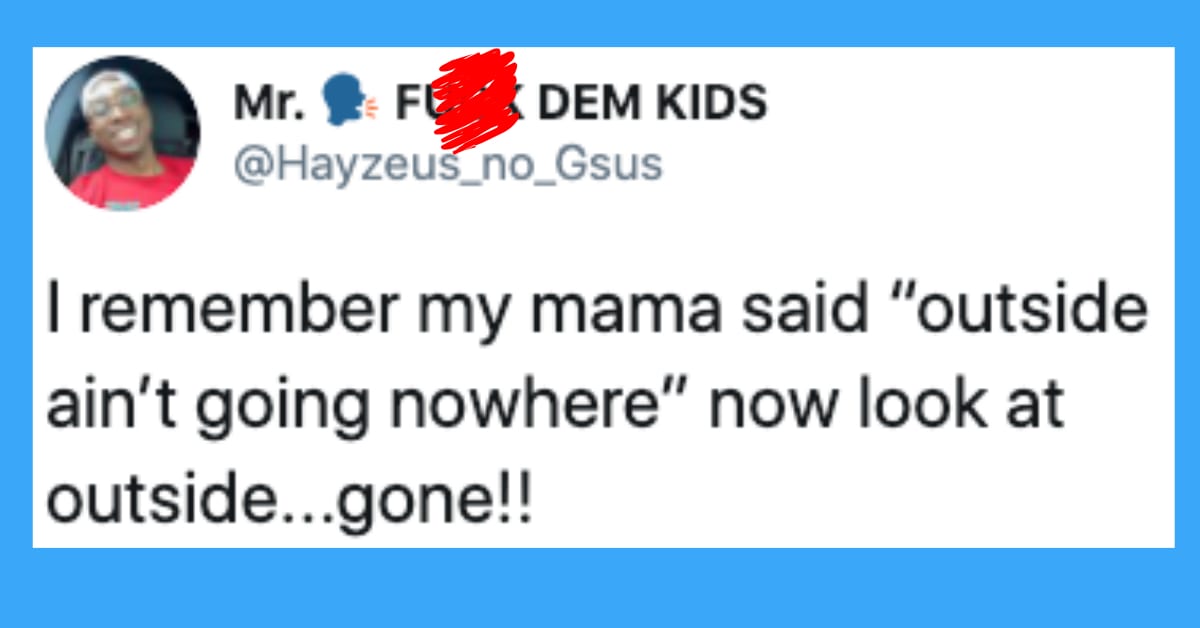This screenshot has height=628, width=1200.
Task: Open the @Hayzeus_no_Gsus handle
Action: [447, 163]
